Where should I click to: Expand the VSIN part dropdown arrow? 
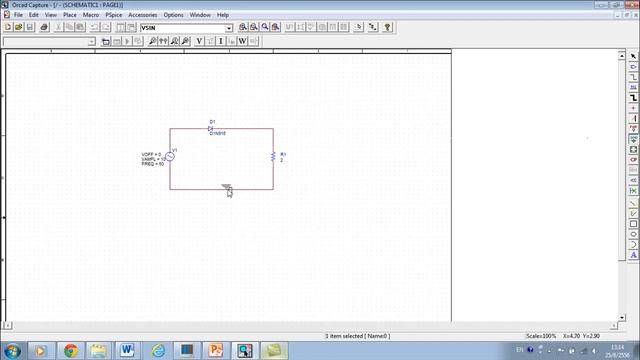[229, 28]
